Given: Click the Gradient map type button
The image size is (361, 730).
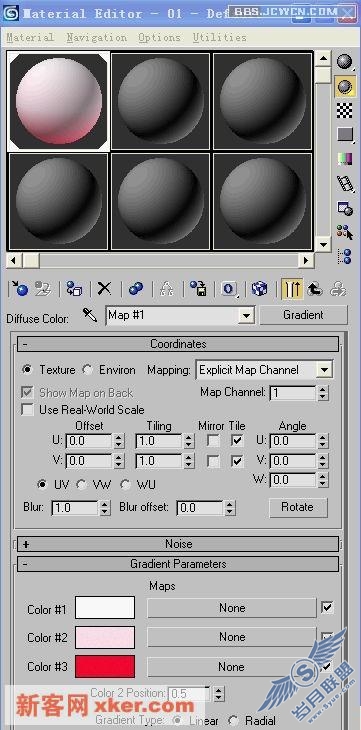Looking at the screenshot, I should (303, 315).
